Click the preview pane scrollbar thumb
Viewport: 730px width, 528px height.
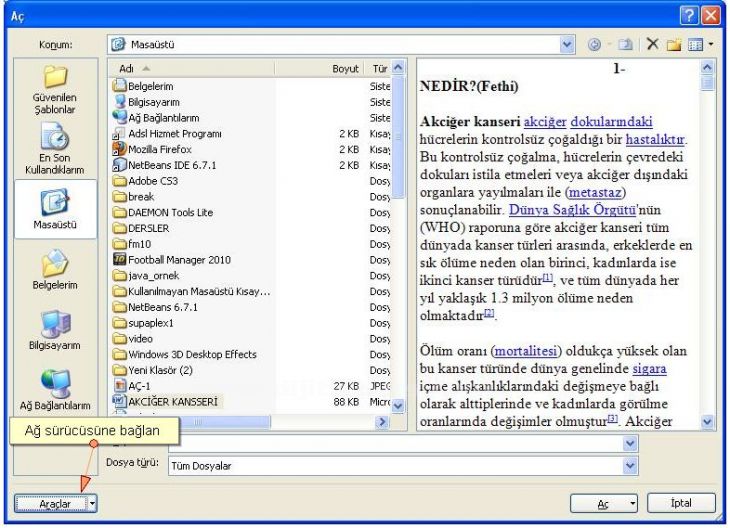(x=707, y=83)
